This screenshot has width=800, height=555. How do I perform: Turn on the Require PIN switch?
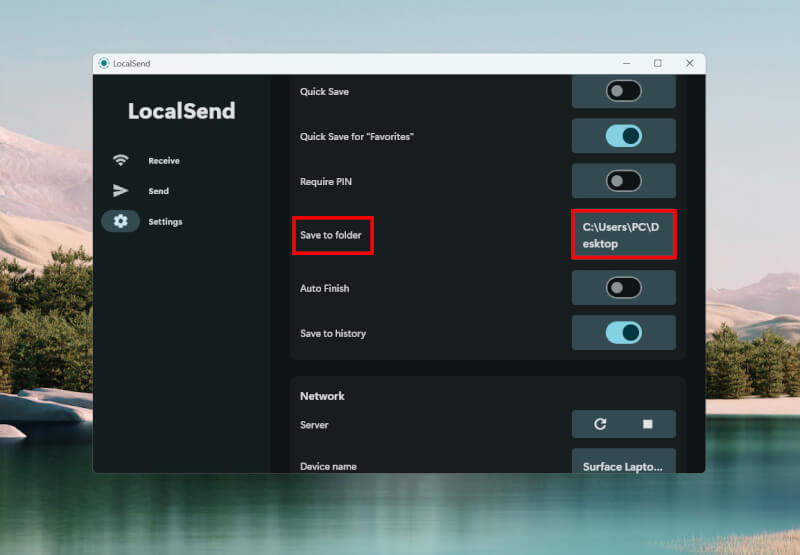tap(623, 181)
